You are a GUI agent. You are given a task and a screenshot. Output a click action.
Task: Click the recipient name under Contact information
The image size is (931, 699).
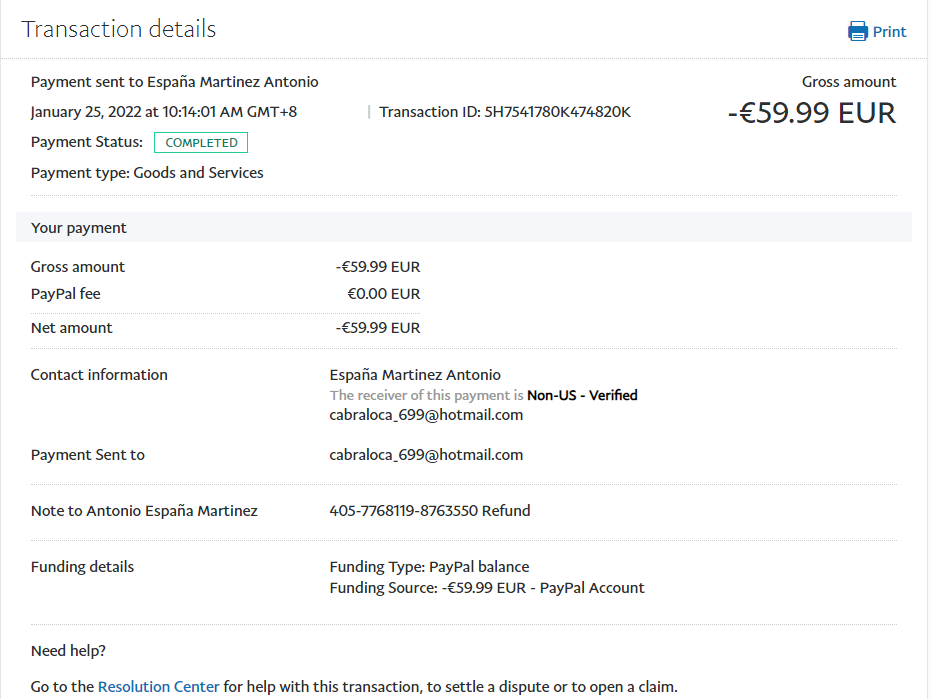(x=415, y=375)
